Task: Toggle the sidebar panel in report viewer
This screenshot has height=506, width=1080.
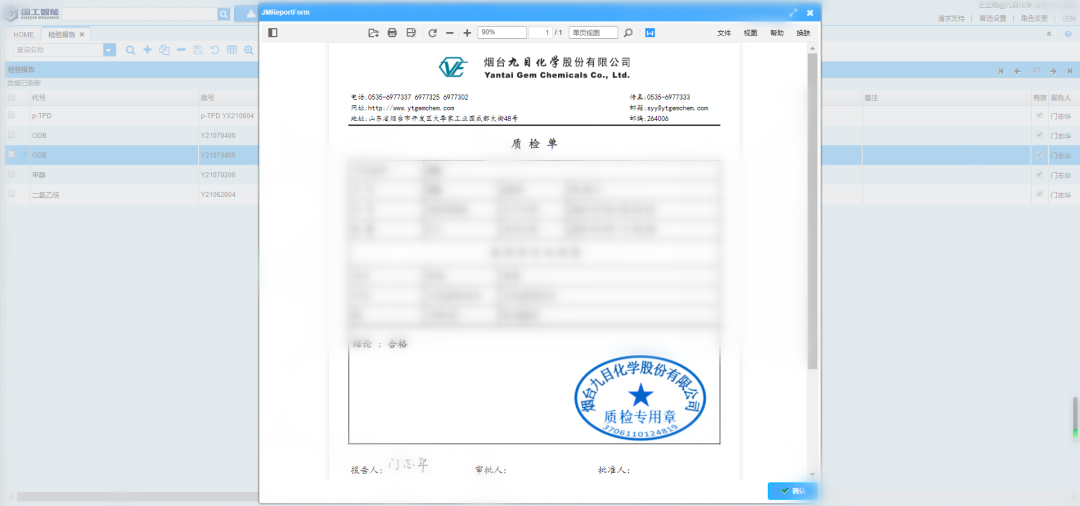Action: coord(273,33)
